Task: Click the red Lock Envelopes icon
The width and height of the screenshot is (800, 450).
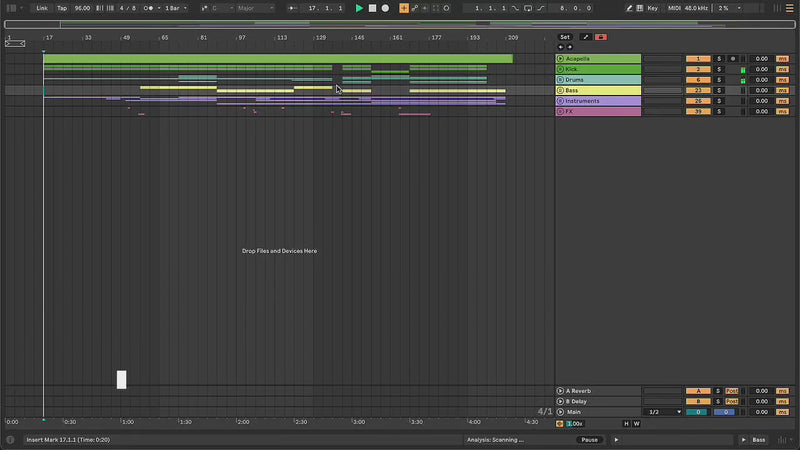Action: coord(600,37)
